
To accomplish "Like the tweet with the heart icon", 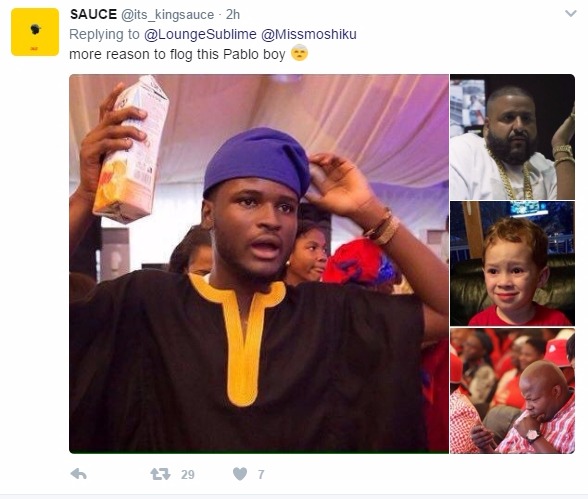I will [x=240, y=474].
